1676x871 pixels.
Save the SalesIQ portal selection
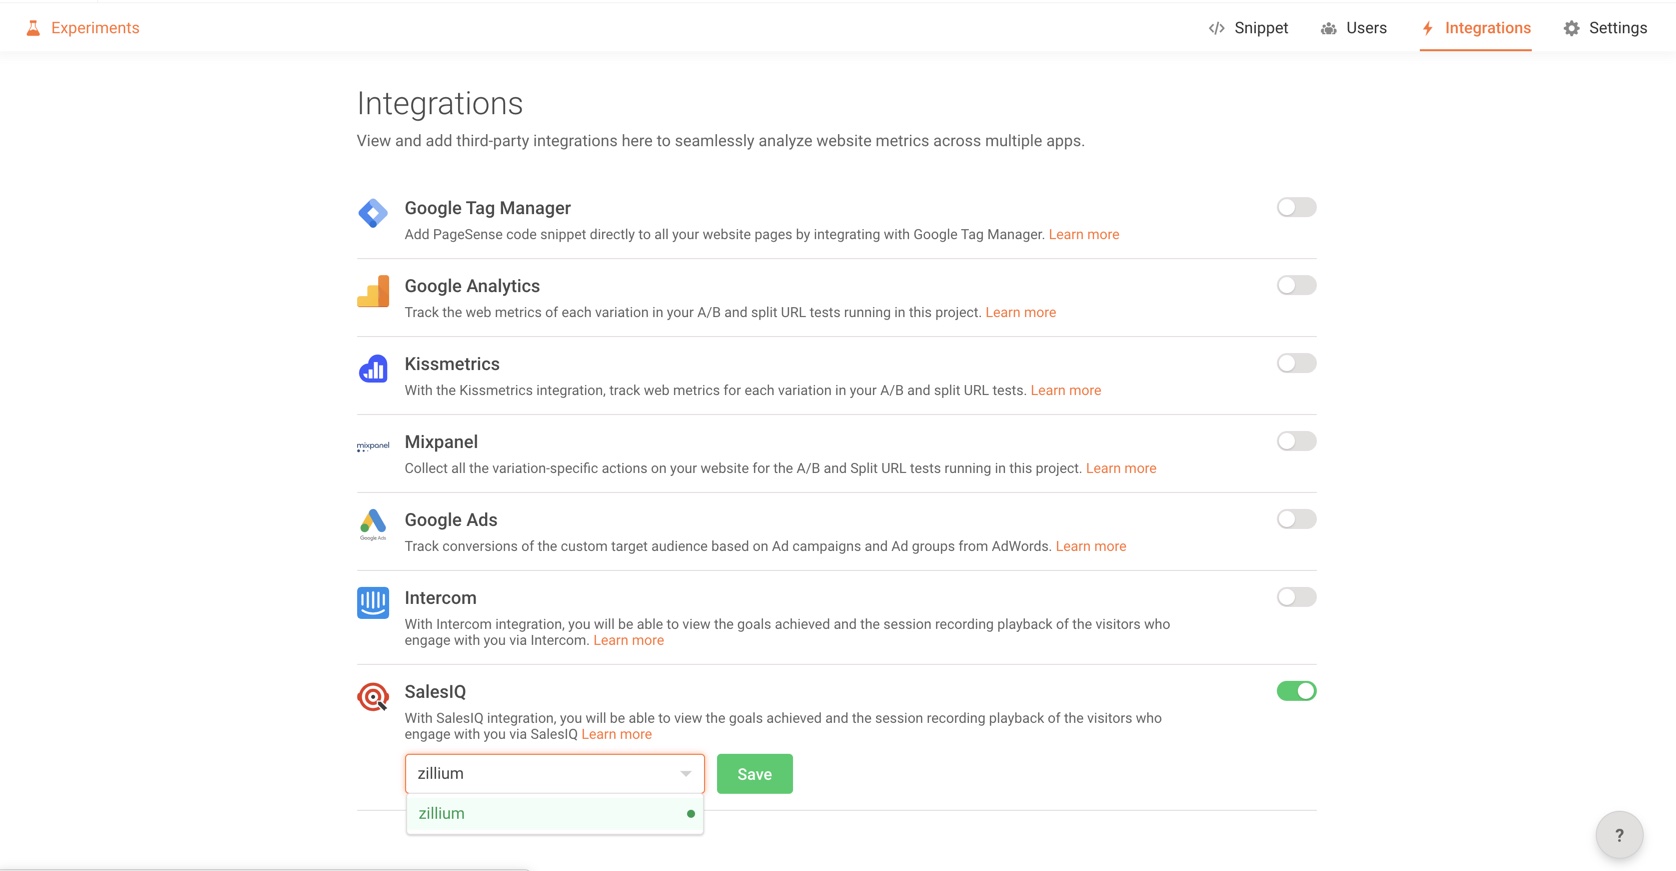click(754, 774)
